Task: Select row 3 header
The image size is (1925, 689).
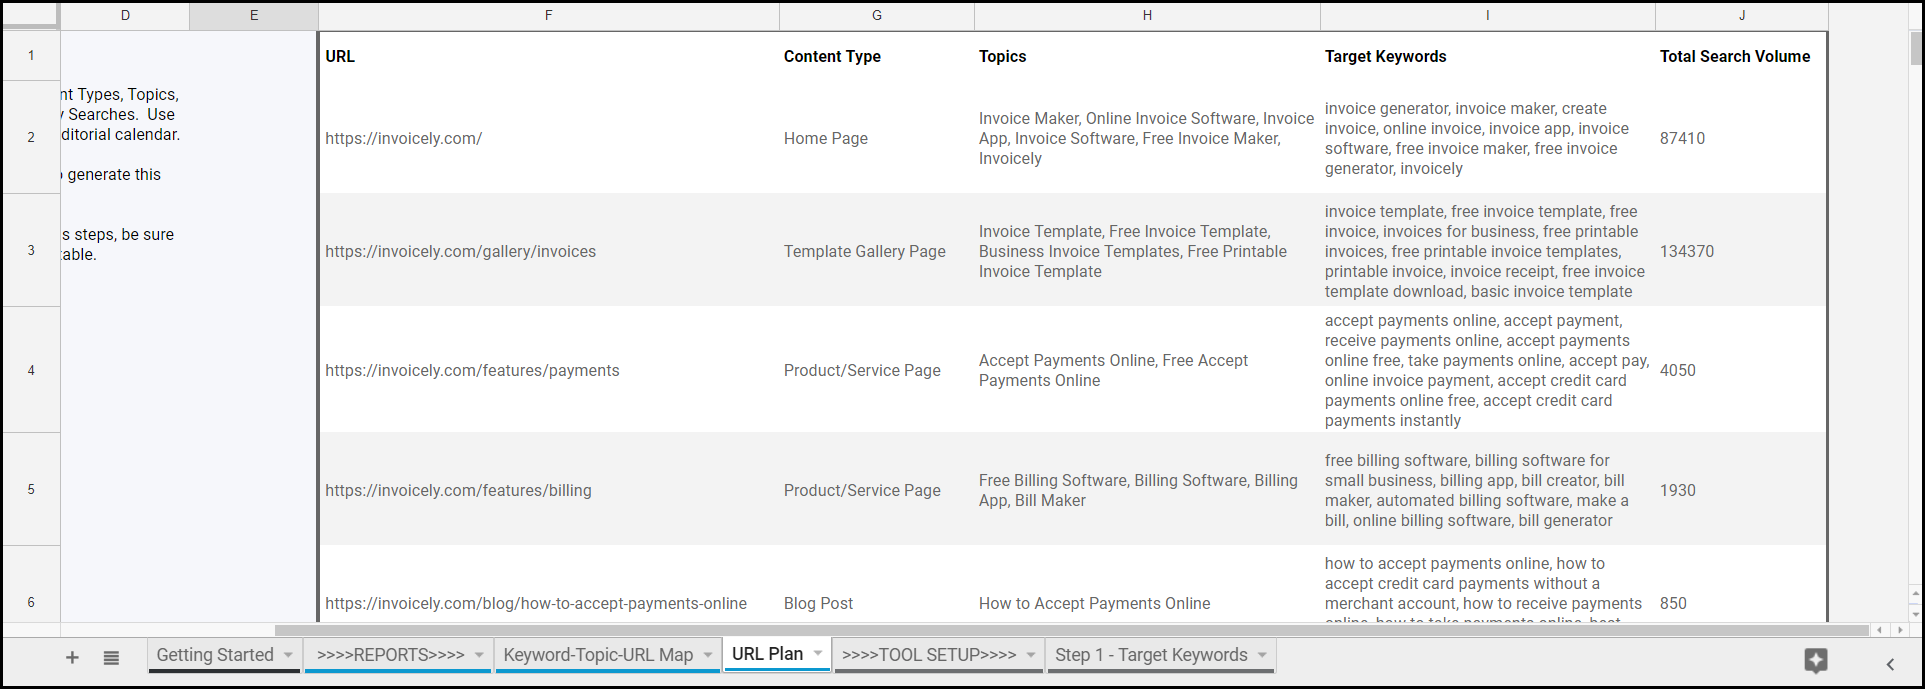Action: (x=31, y=250)
